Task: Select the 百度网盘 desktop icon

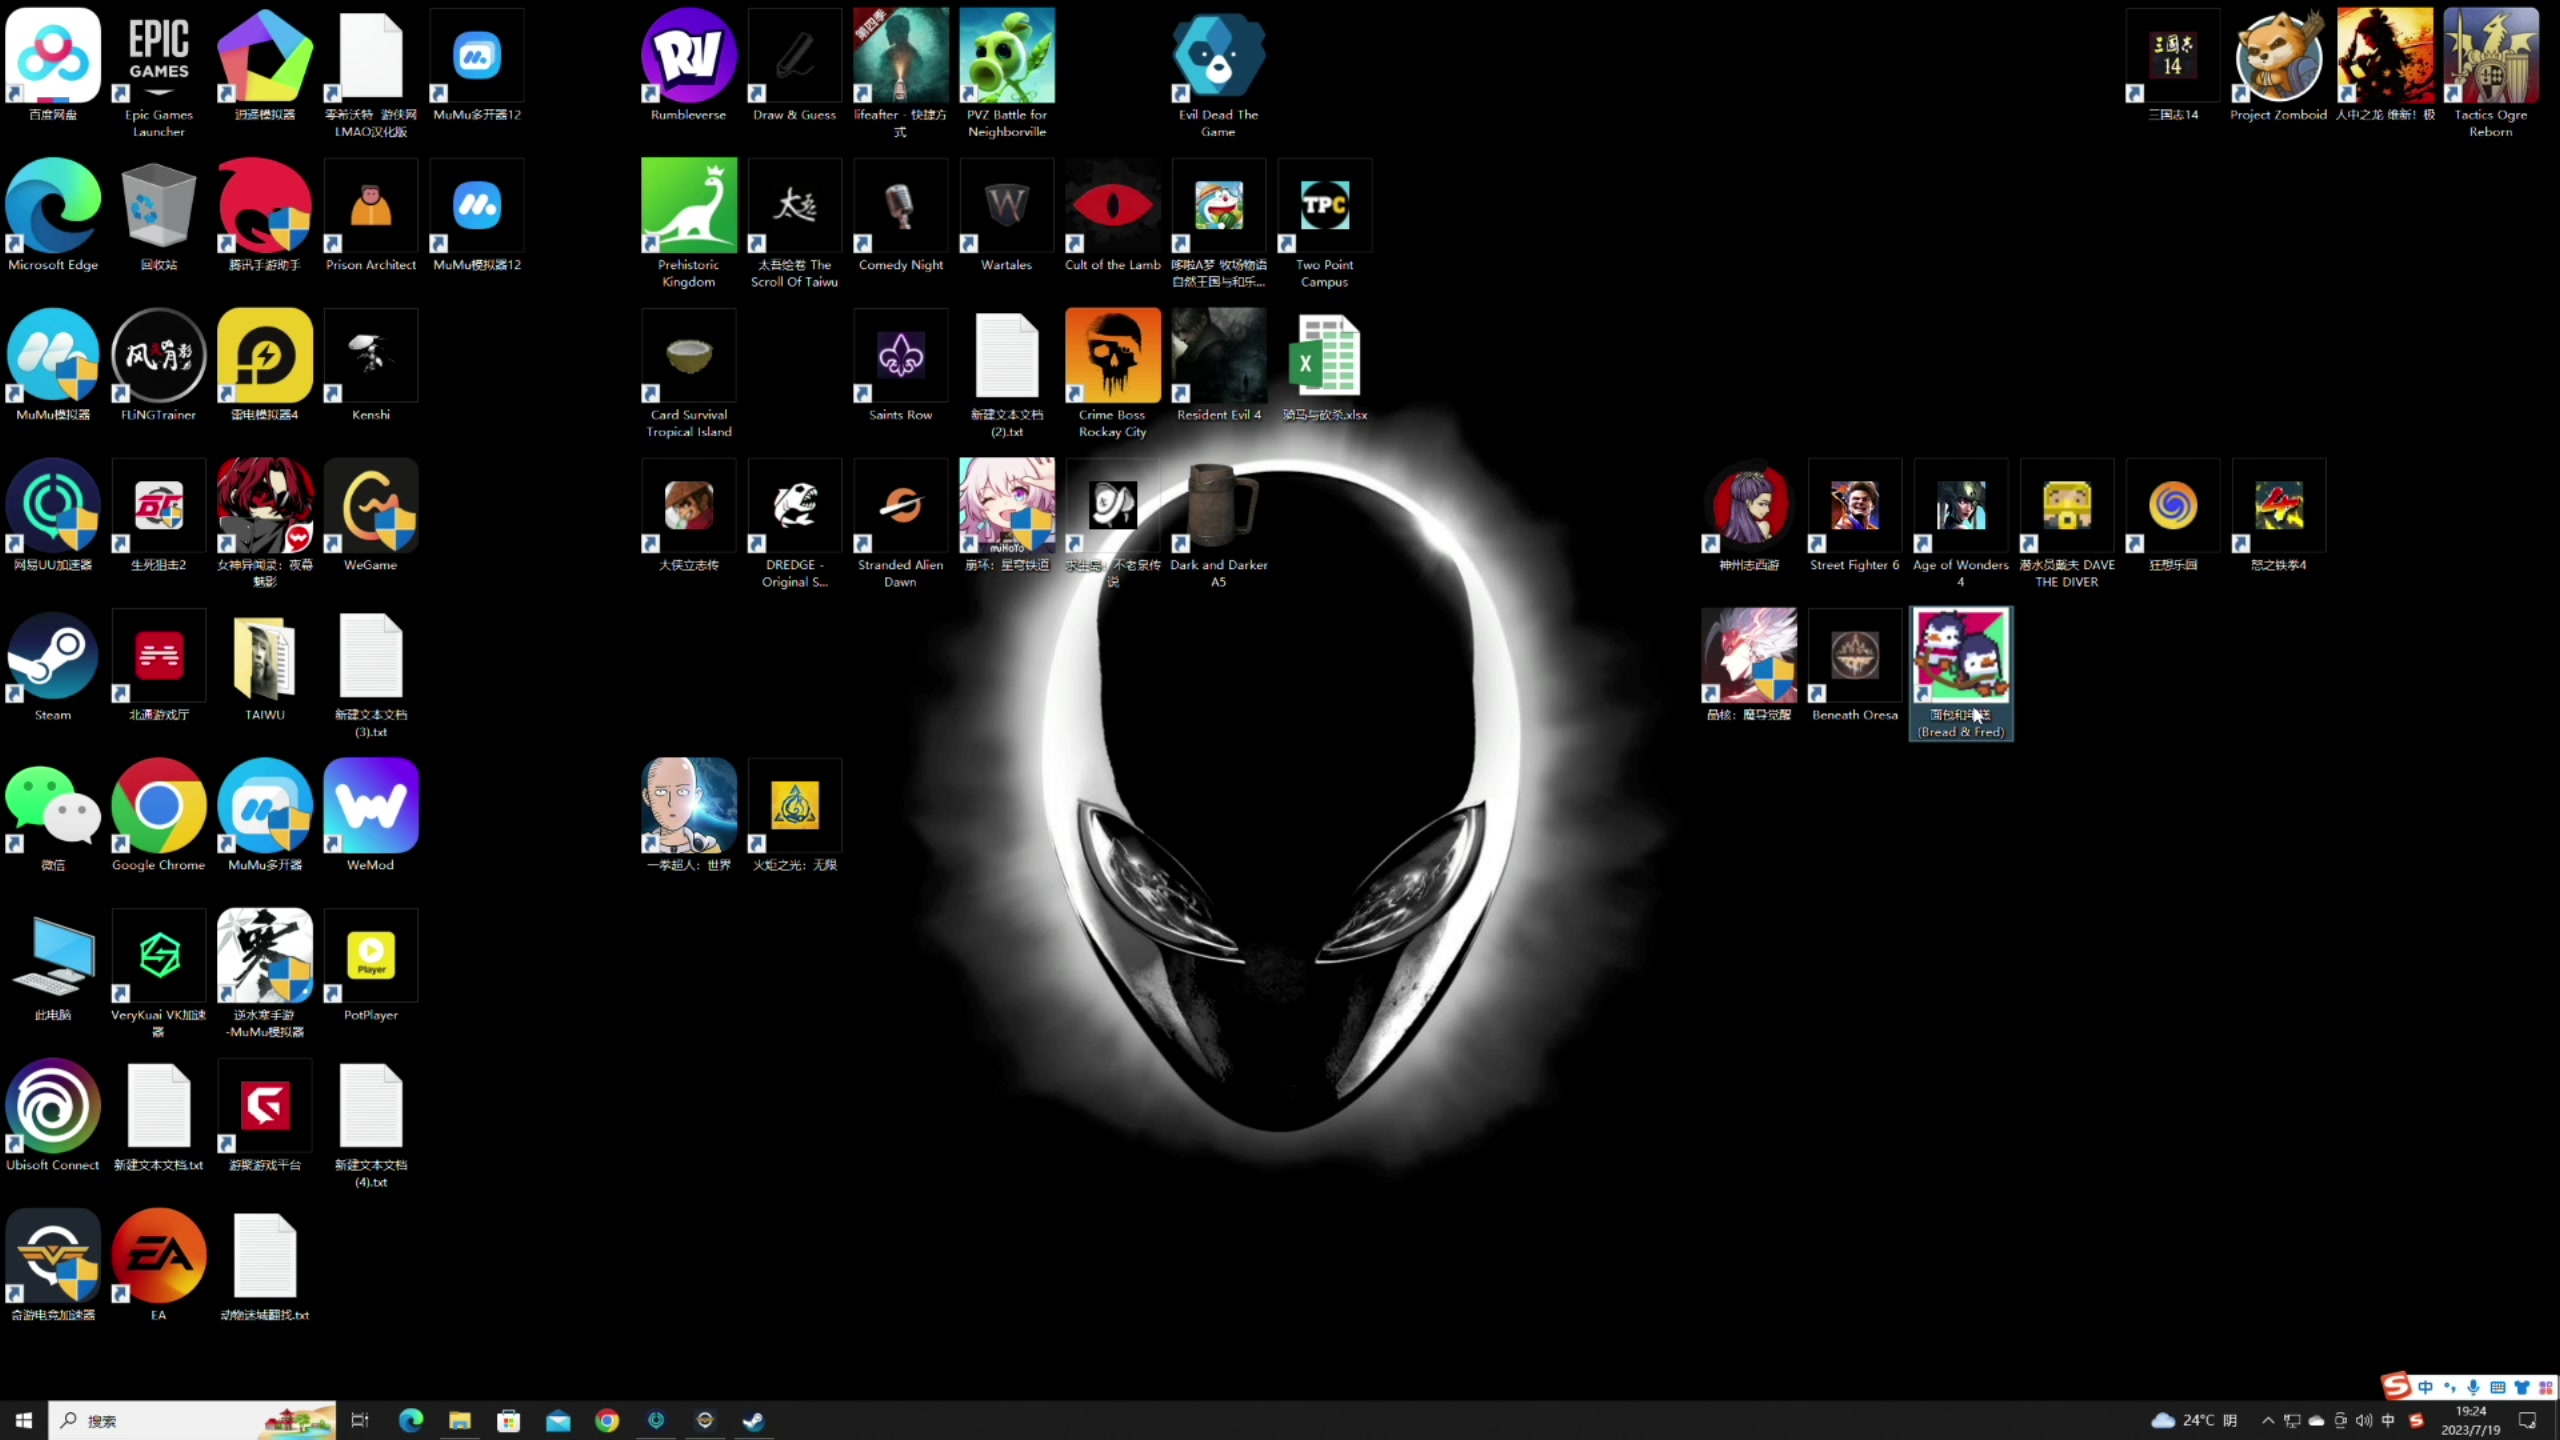Action: (x=53, y=65)
